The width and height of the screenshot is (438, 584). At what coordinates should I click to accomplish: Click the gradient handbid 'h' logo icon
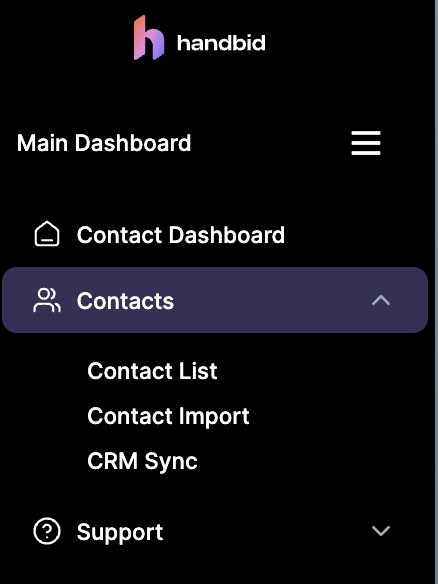(x=149, y=38)
